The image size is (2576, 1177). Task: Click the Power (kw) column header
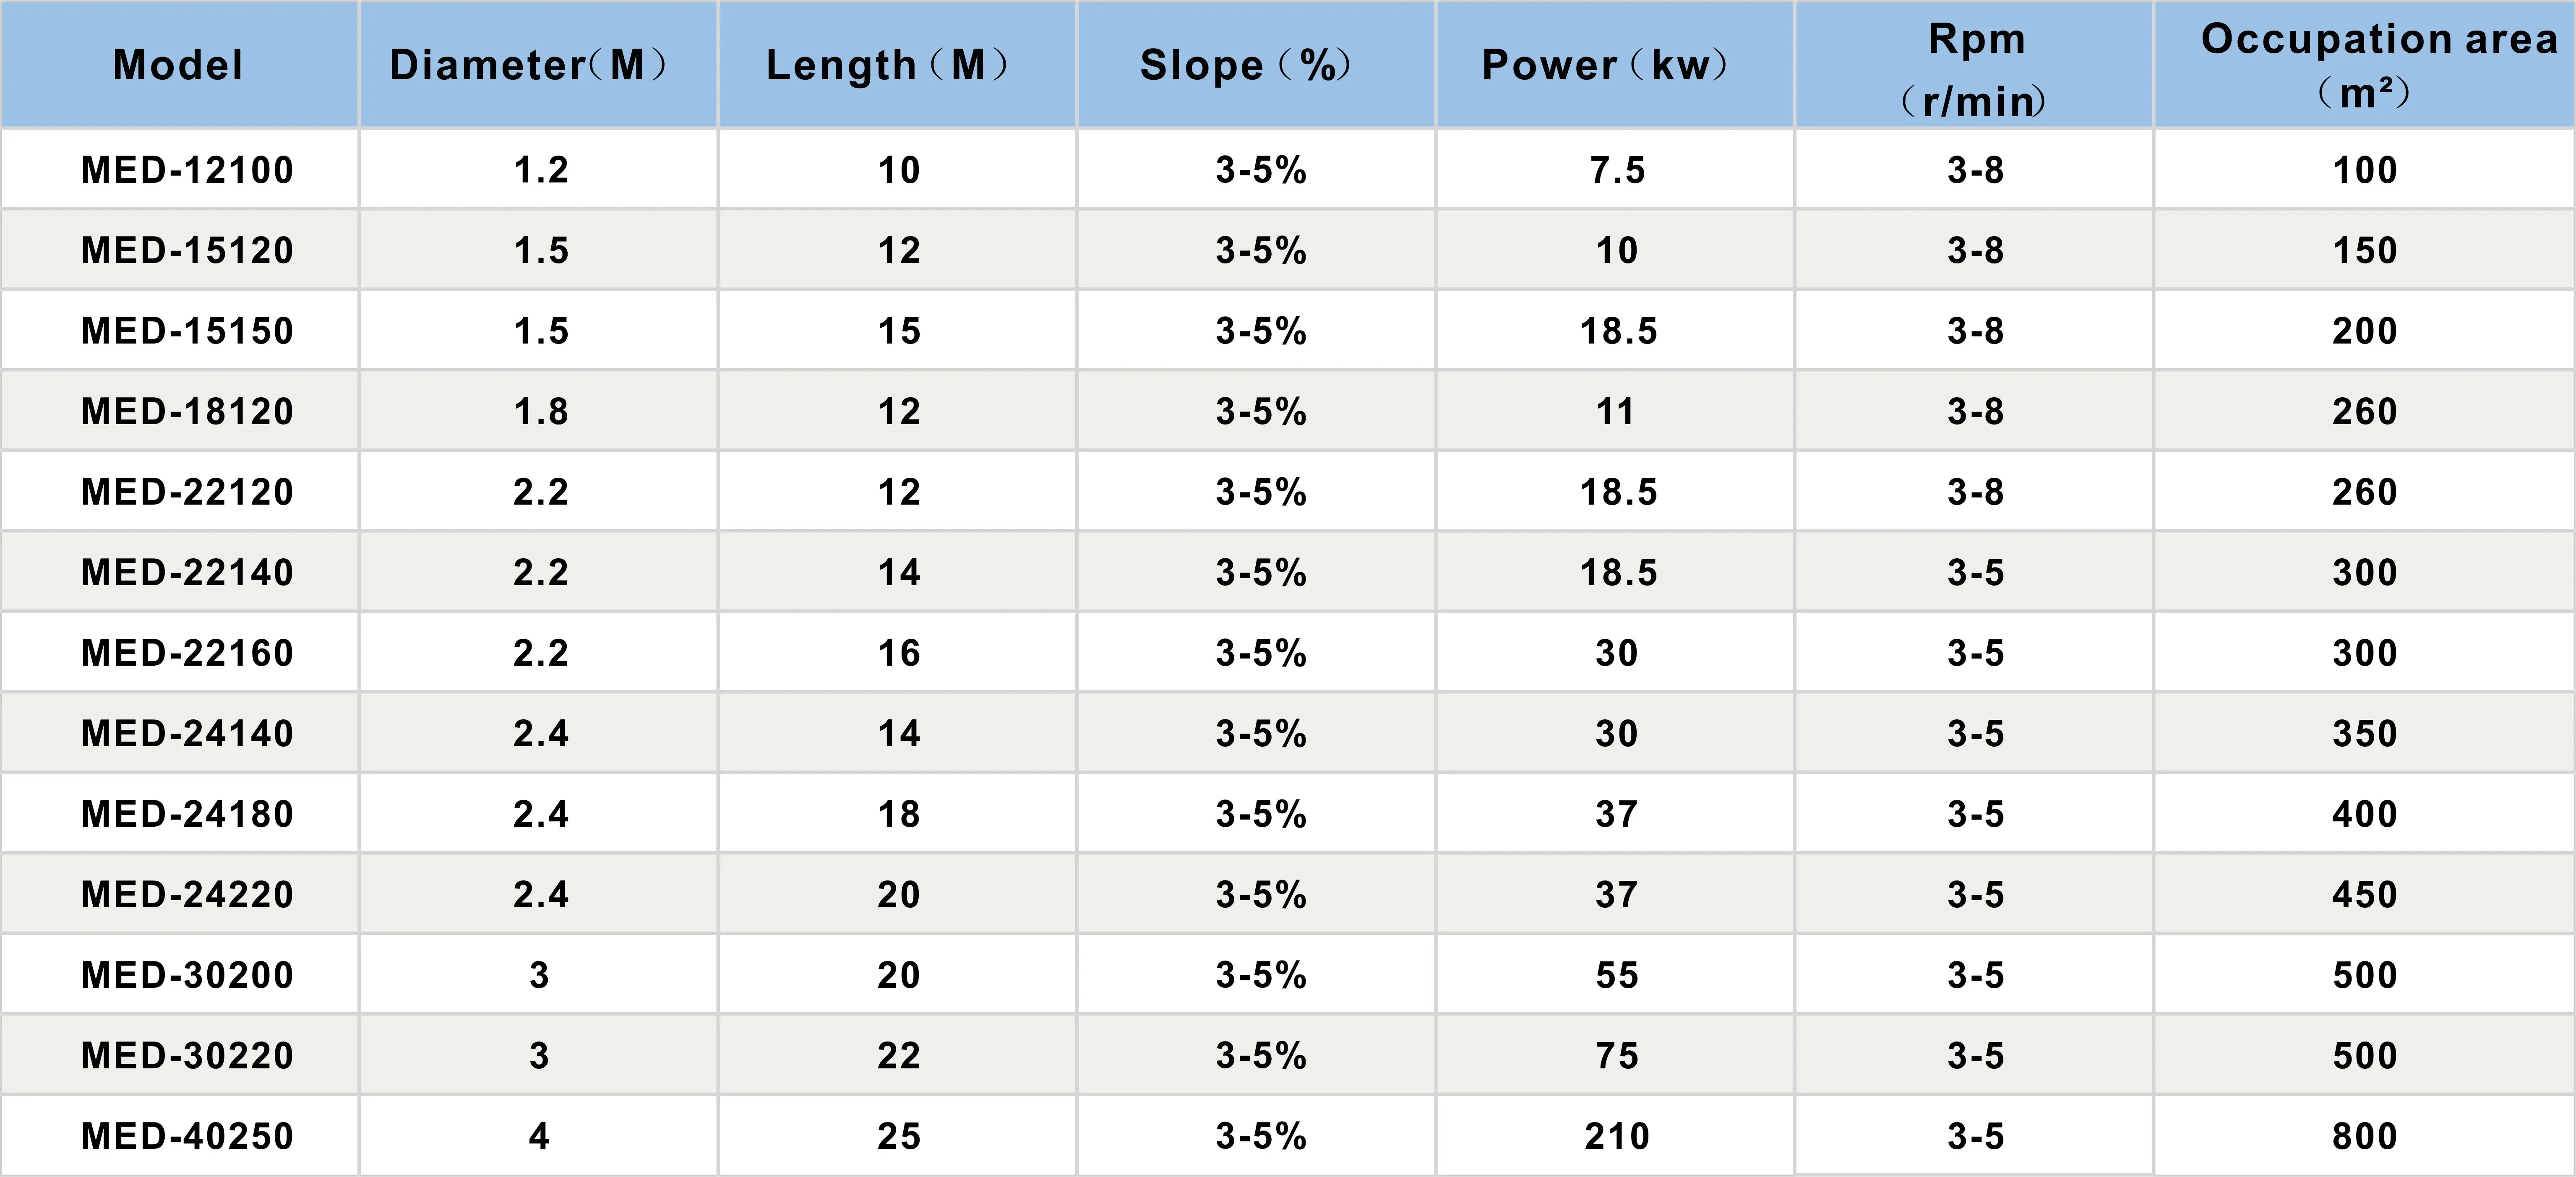click(1604, 66)
